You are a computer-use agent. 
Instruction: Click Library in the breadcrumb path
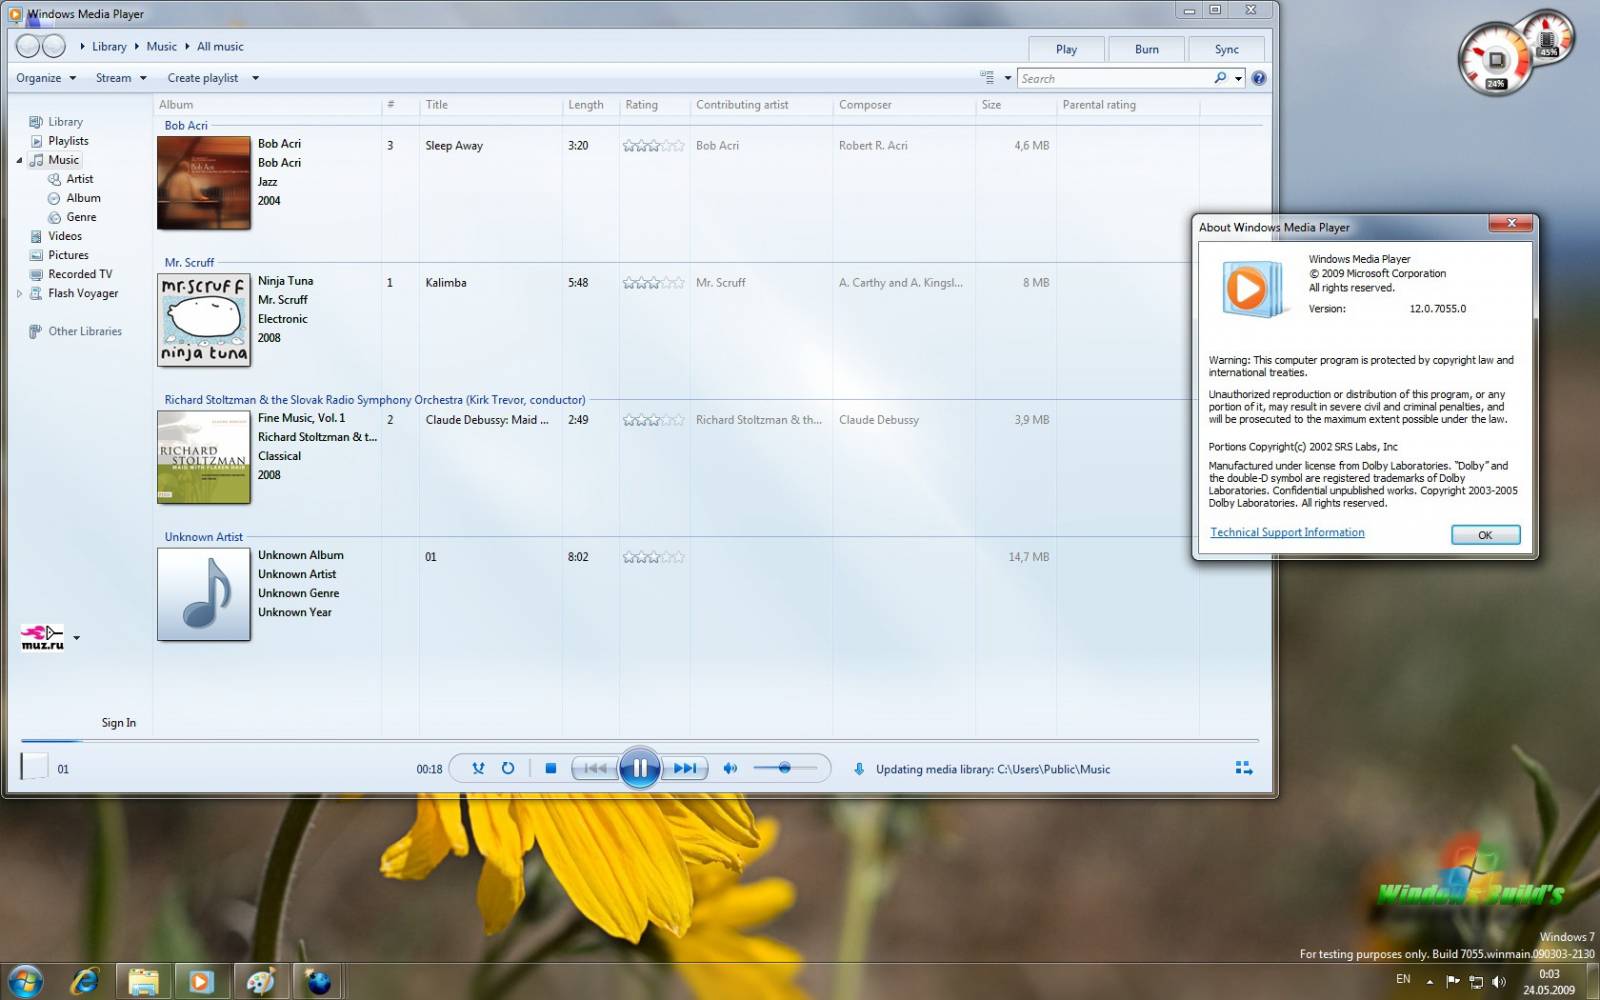pos(109,46)
